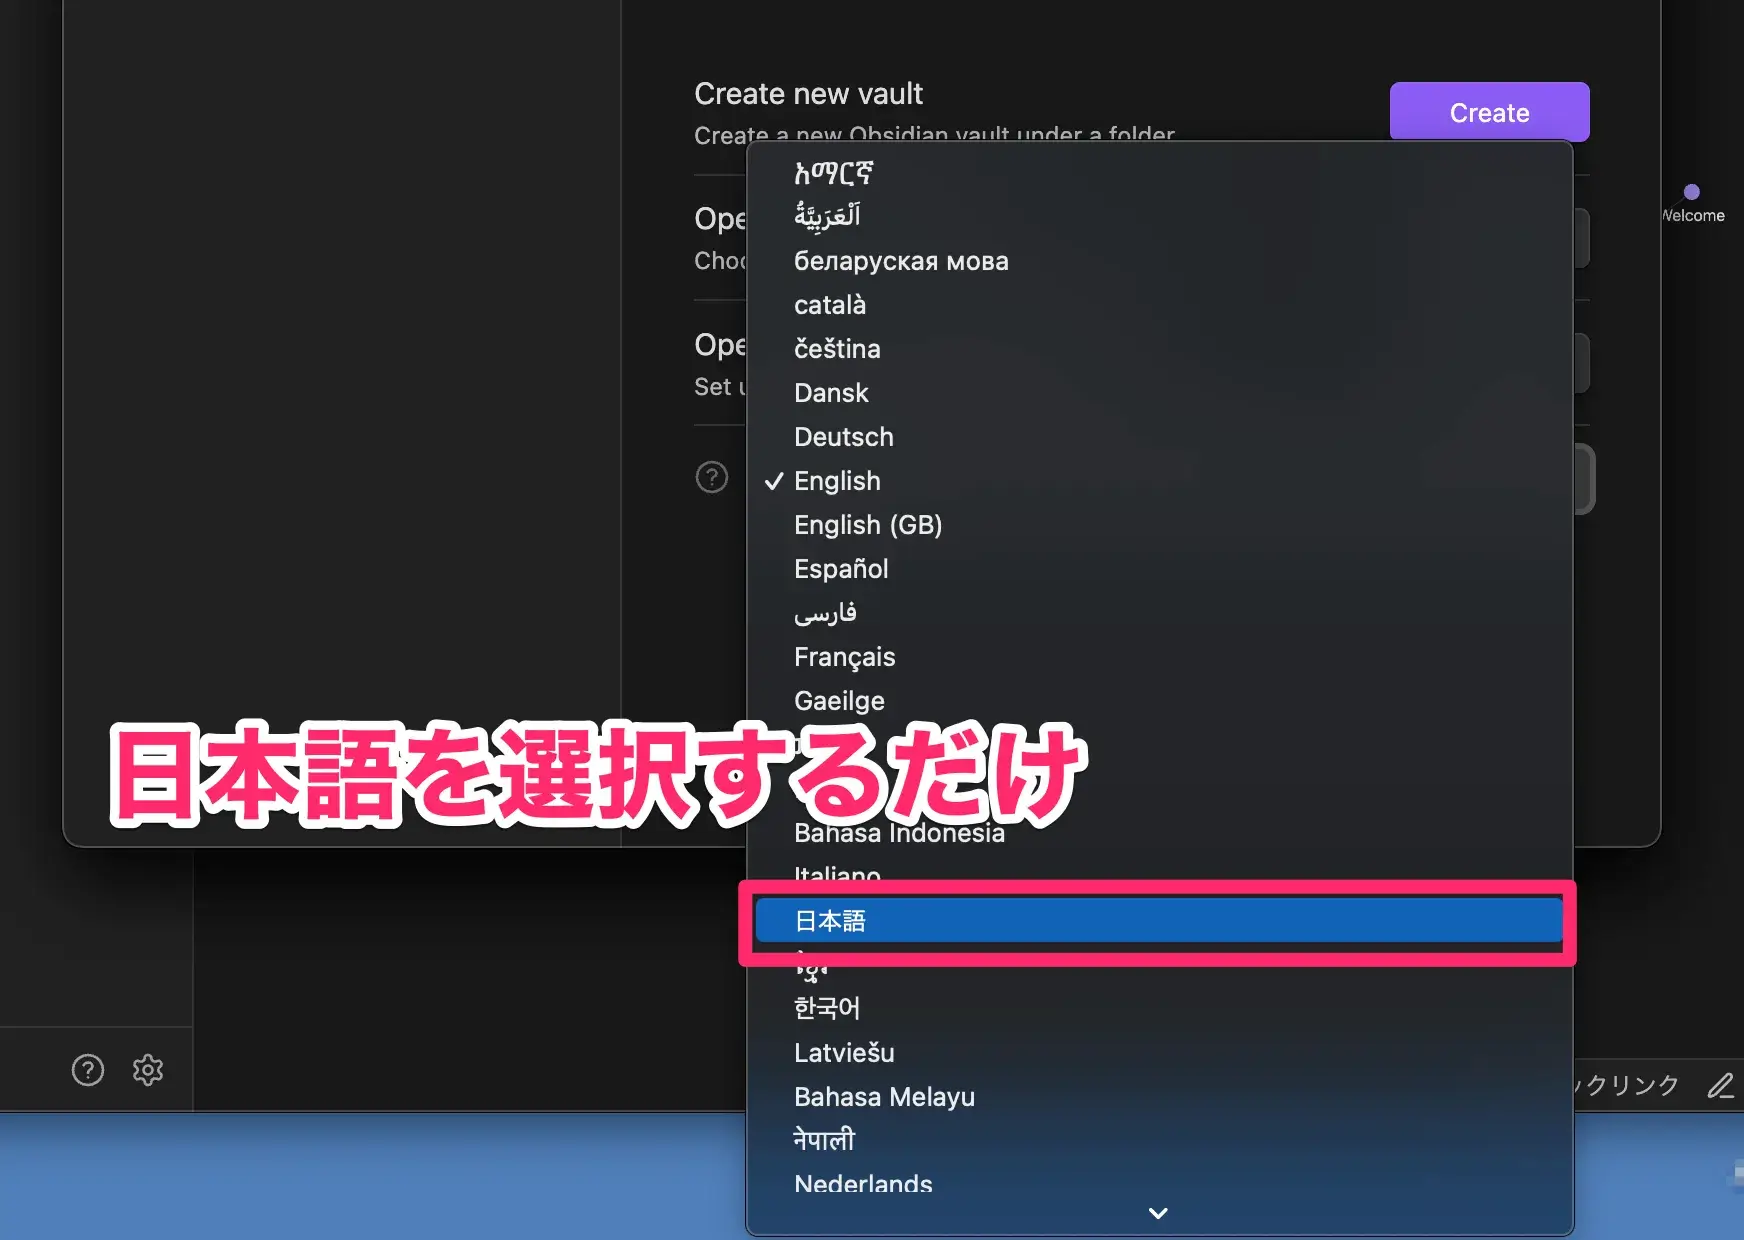The width and height of the screenshot is (1744, 1240).
Task: Click the help icon beside language dropdown
Action: (712, 477)
